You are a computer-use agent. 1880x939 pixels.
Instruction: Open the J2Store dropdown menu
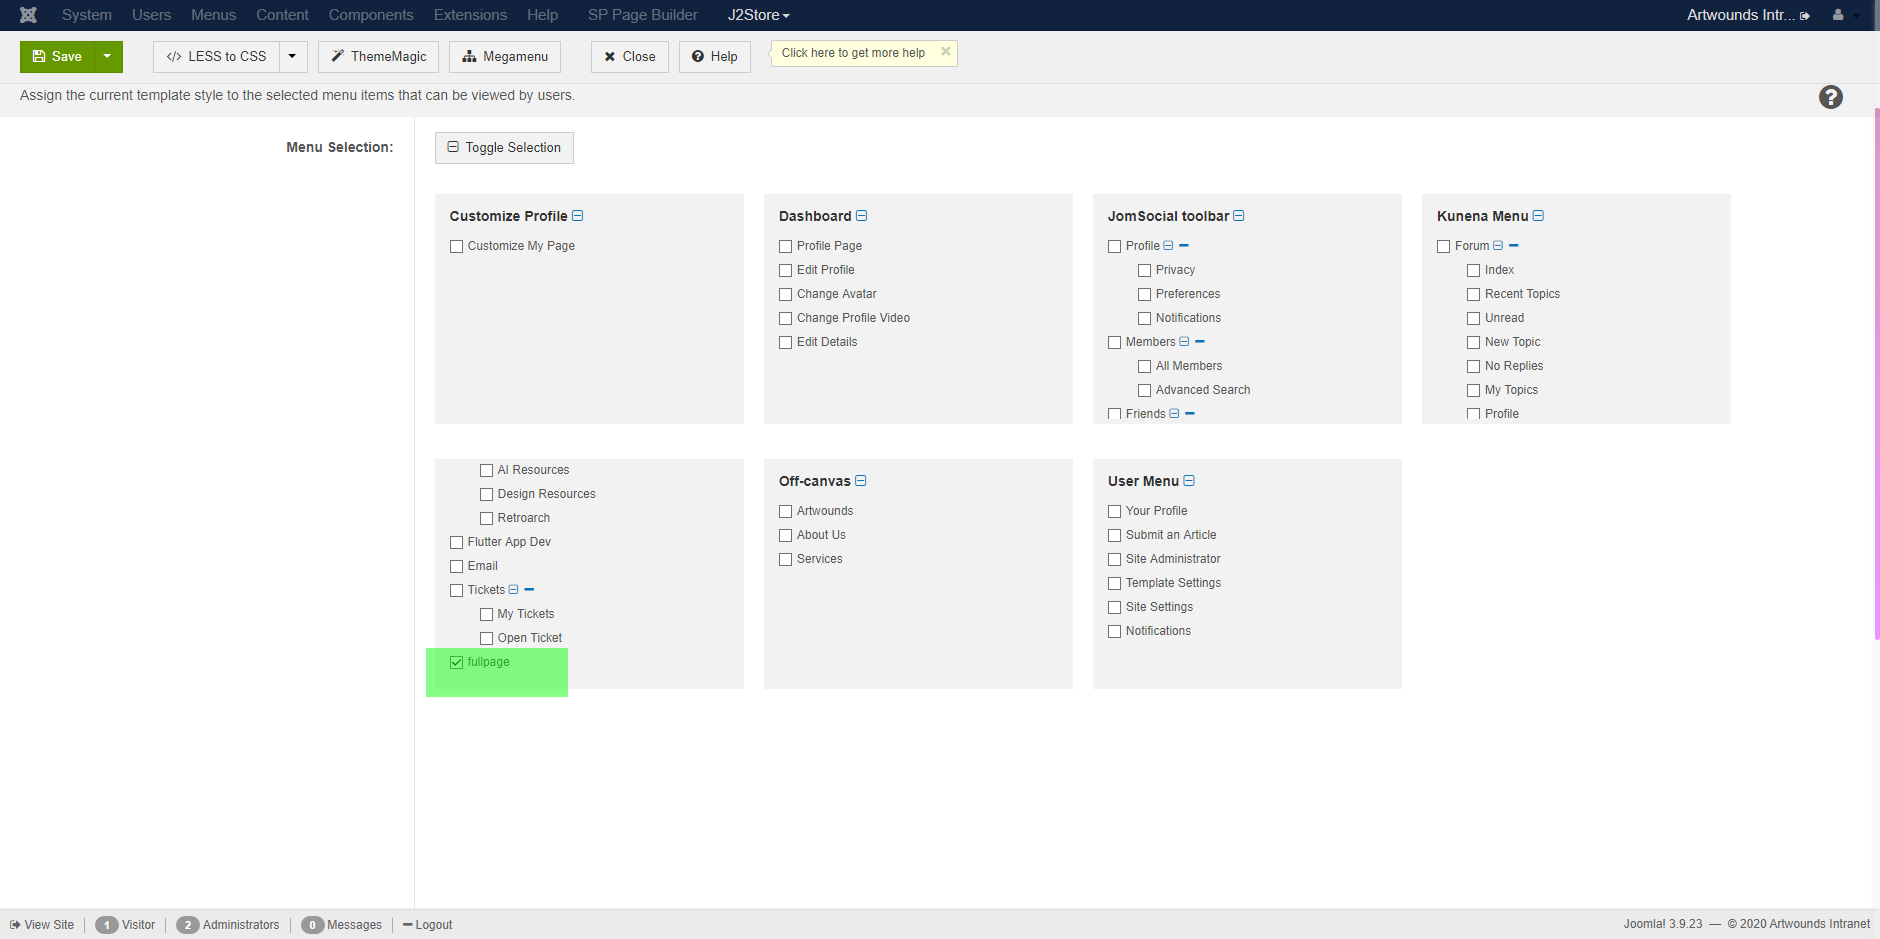pos(758,15)
